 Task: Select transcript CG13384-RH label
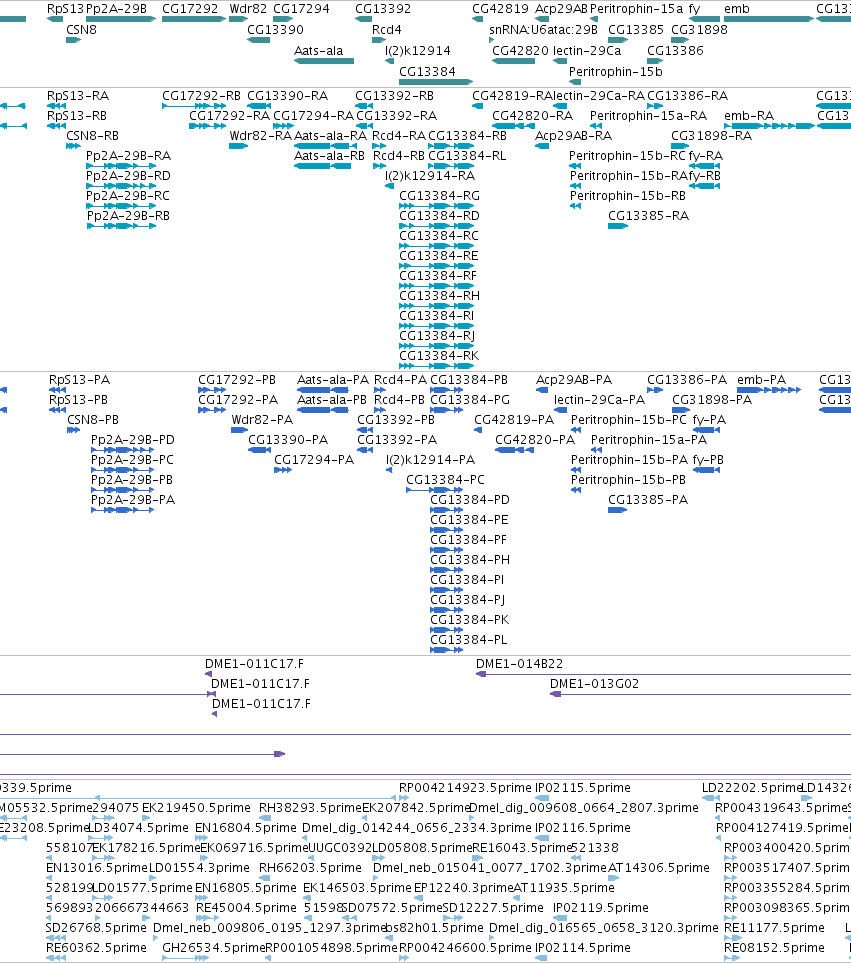440,295
